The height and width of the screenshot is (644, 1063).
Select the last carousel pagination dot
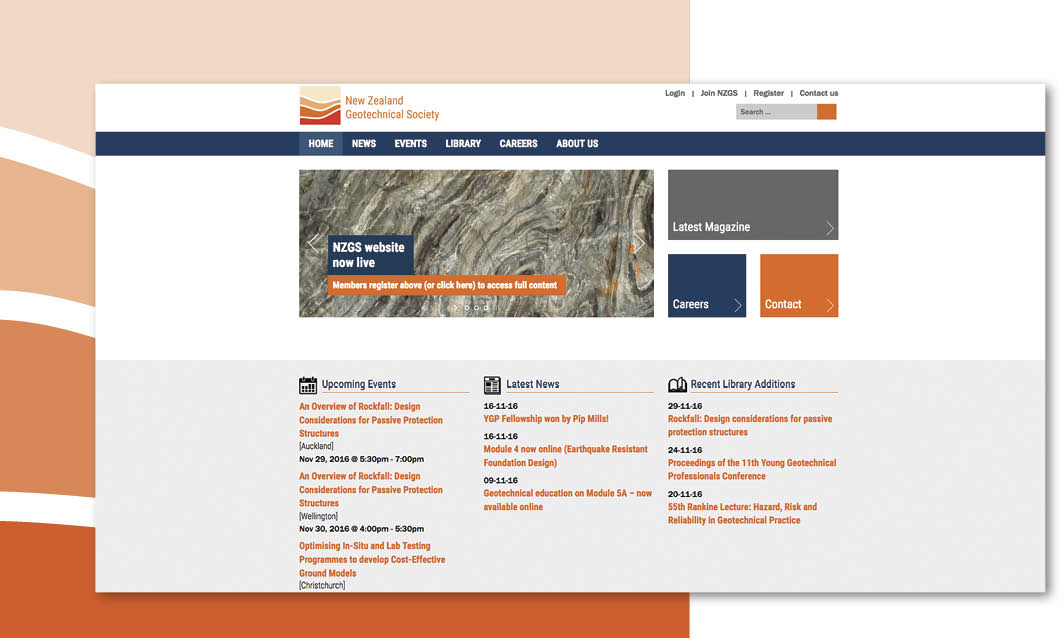point(487,308)
